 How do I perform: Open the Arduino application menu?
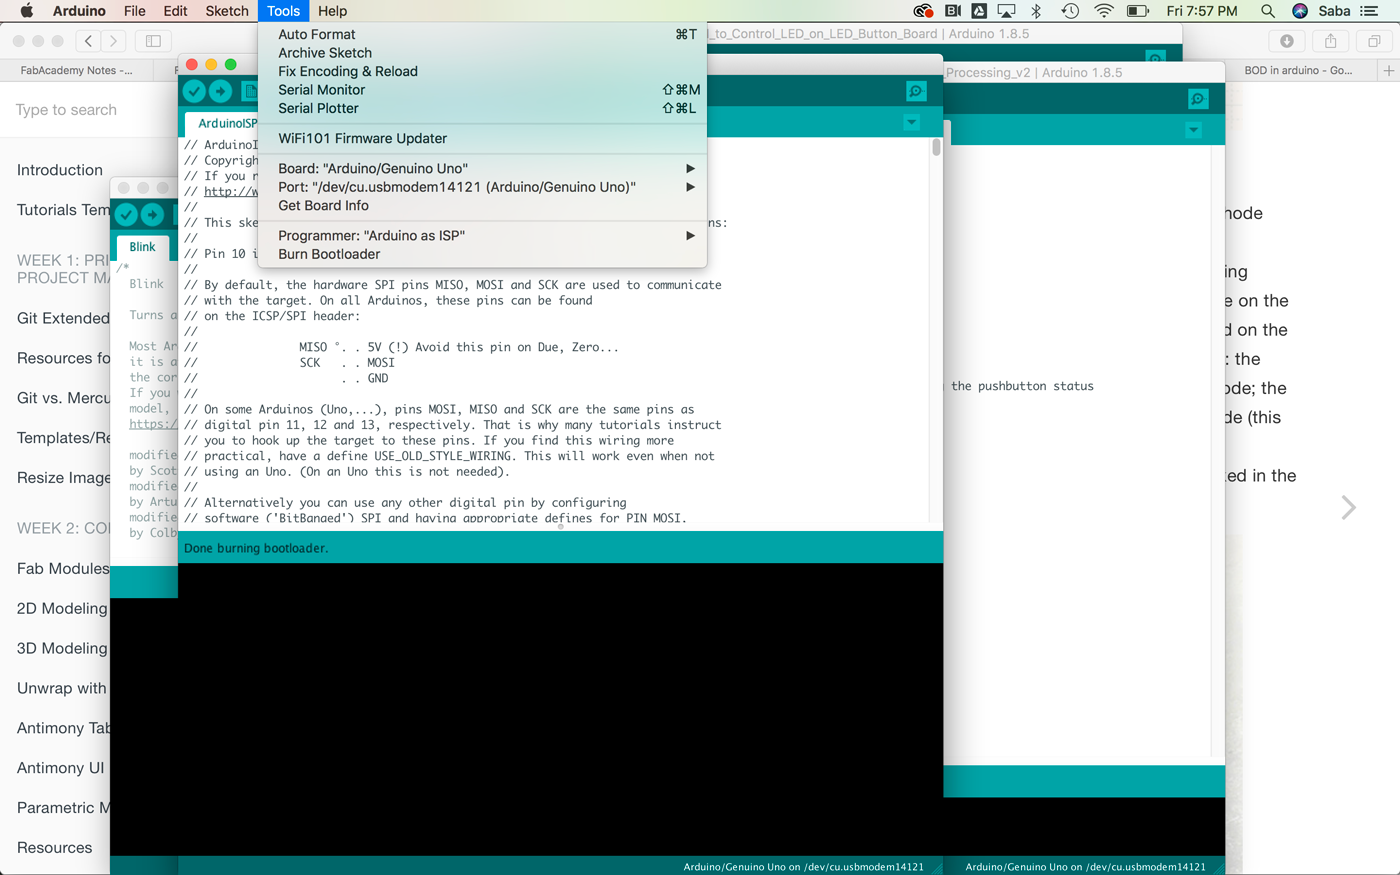point(79,11)
